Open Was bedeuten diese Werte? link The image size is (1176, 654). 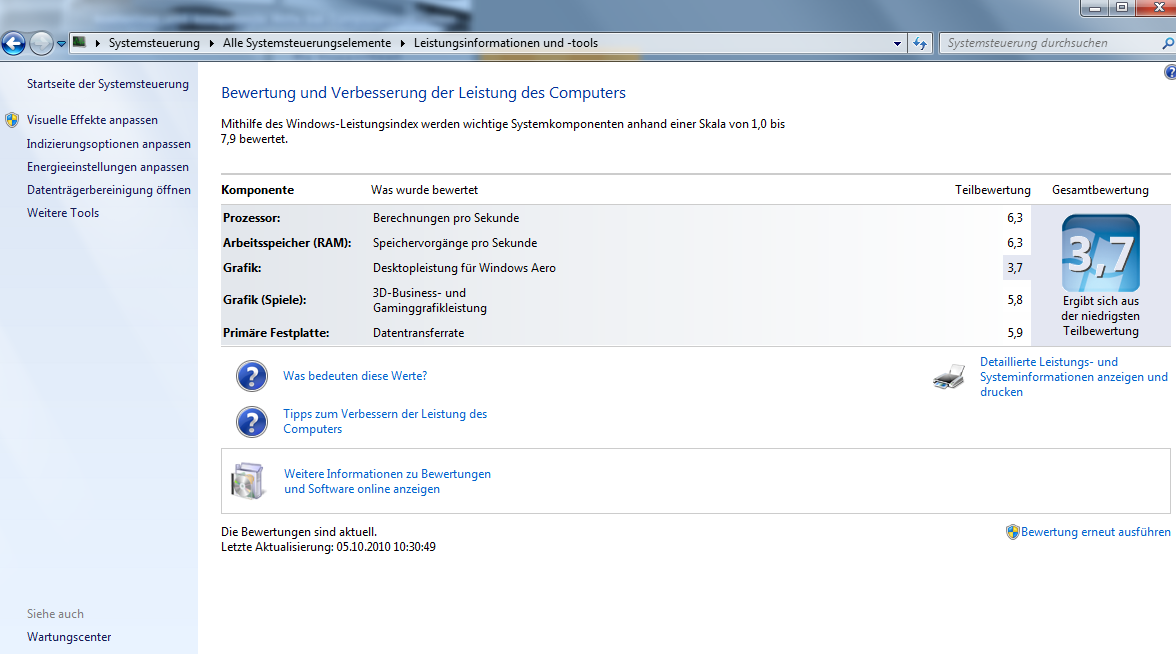[355, 376]
